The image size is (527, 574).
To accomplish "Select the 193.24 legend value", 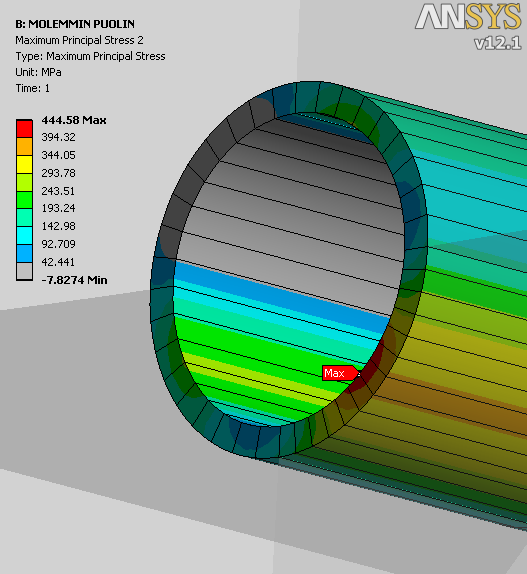I will (x=59, y=208).
